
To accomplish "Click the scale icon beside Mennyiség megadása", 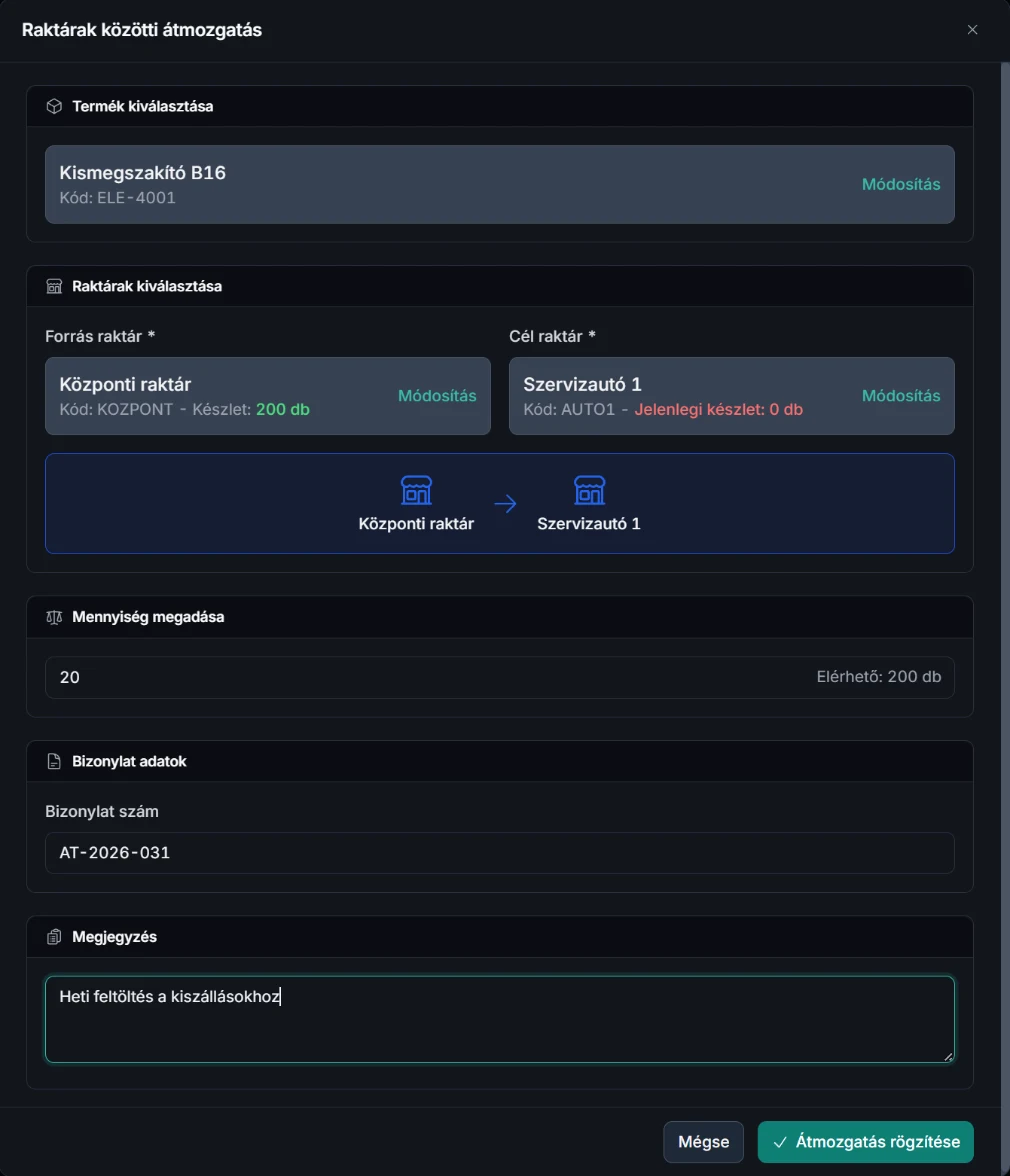I will [x=54, y=617].
